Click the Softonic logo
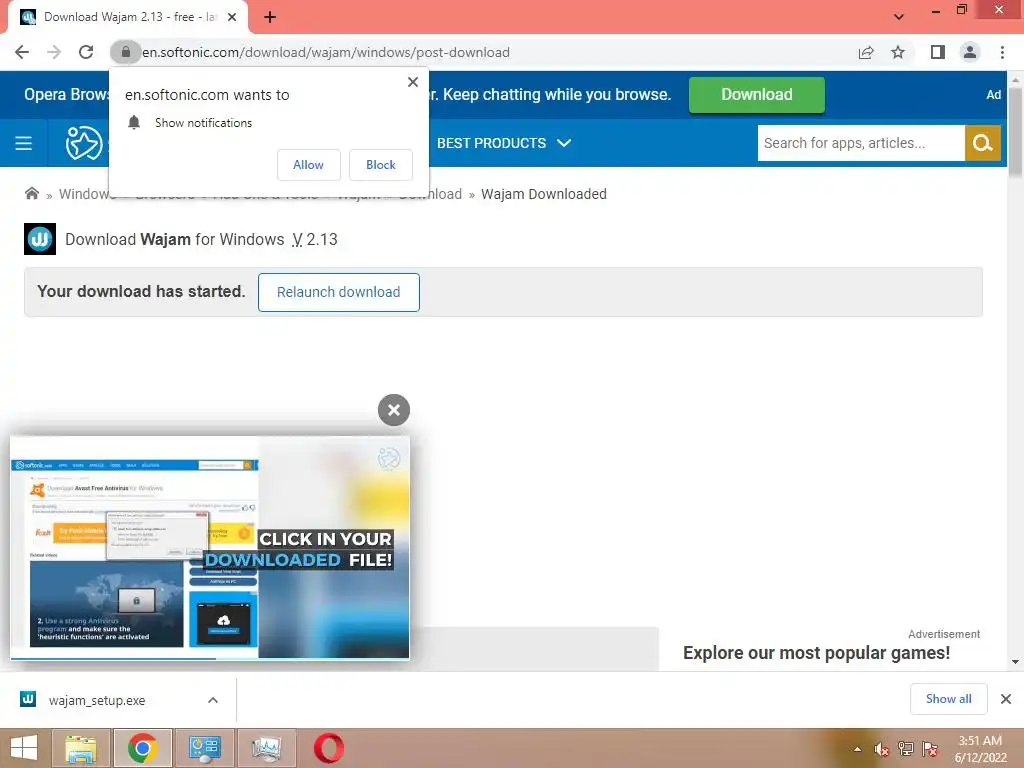 [x=84, y=143]
